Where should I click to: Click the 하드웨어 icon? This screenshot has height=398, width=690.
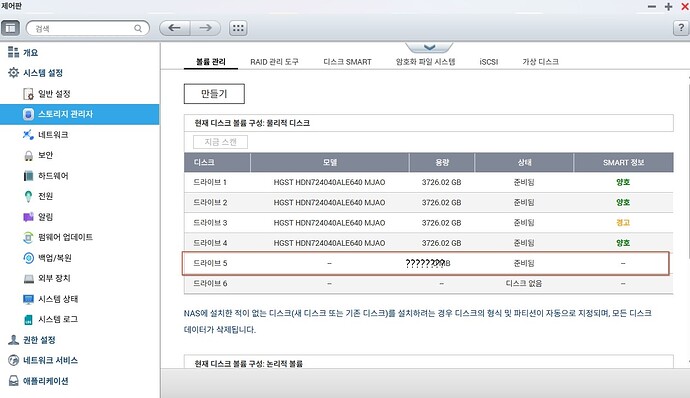[28, 176]
